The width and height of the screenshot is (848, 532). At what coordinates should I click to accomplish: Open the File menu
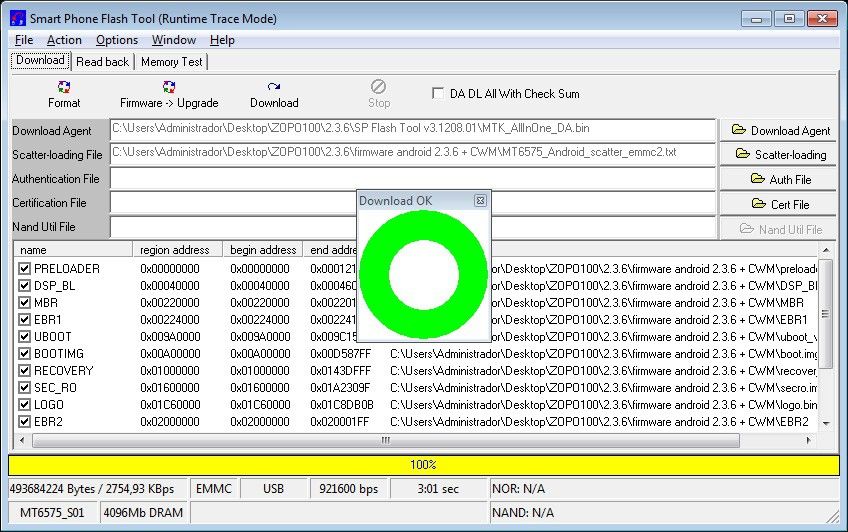click(x=24, y=40)
